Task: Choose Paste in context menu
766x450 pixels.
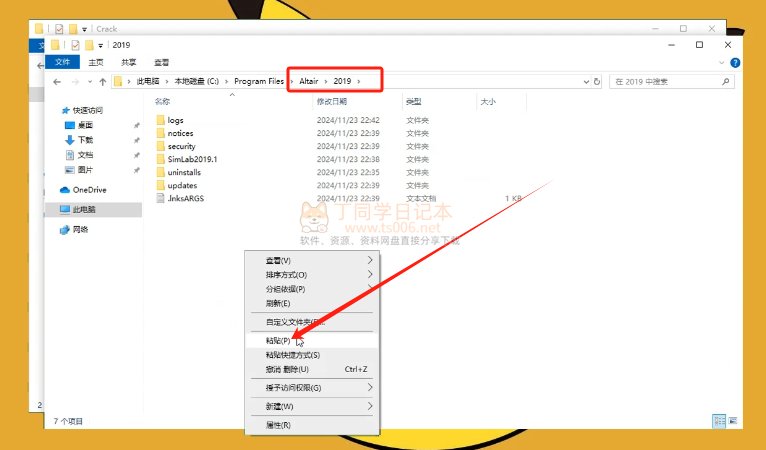Action: (312, 341)
